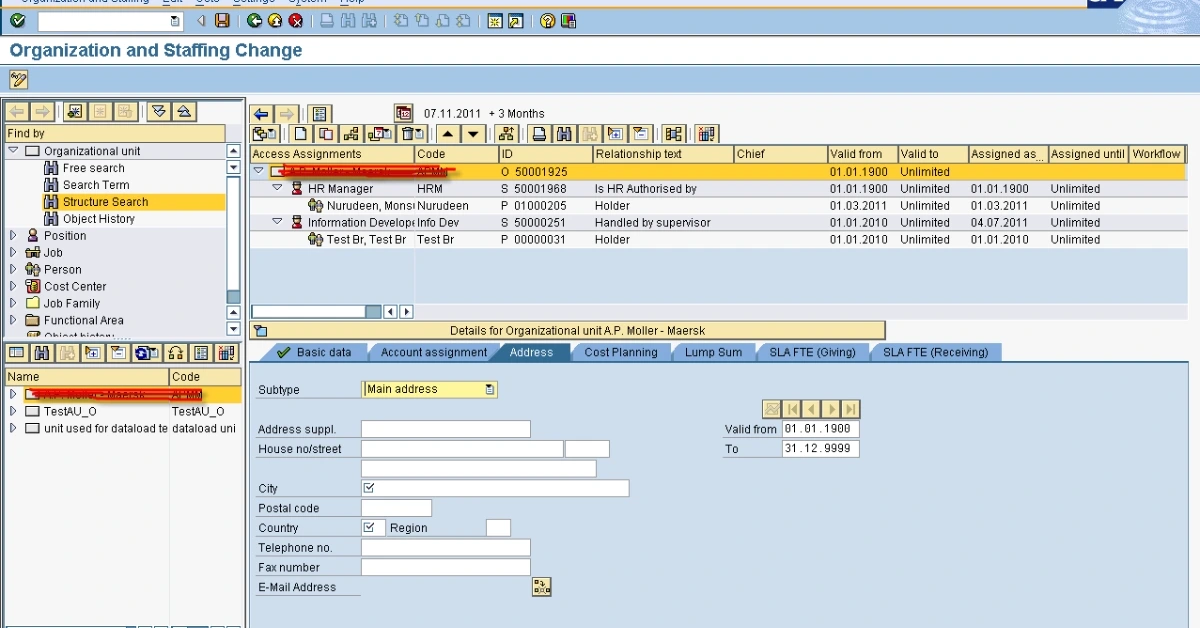Select the Address tab
Viewport: 1200px width, 628px height.
point(531,352)
